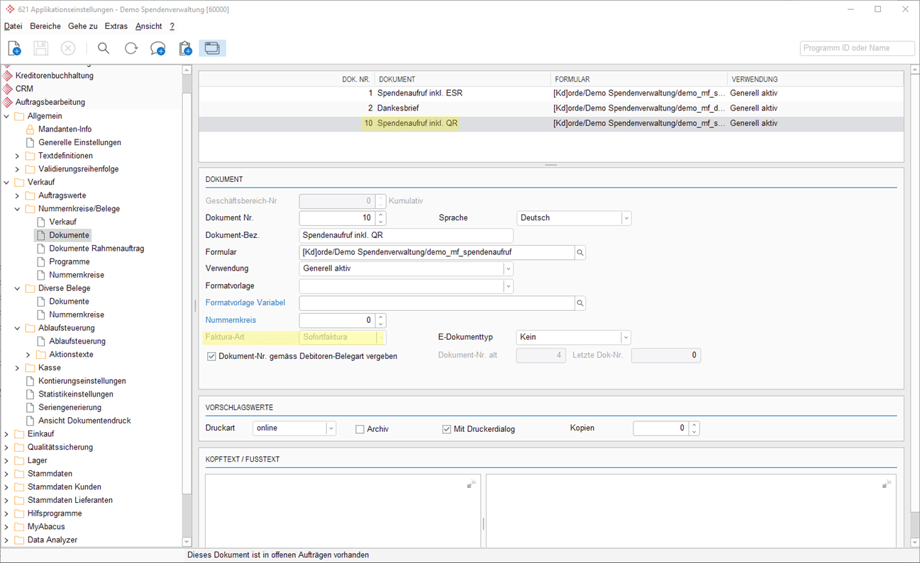Open the Verwendung dropdown
This screenshot has width=920, height=563.
pos(508,269)
